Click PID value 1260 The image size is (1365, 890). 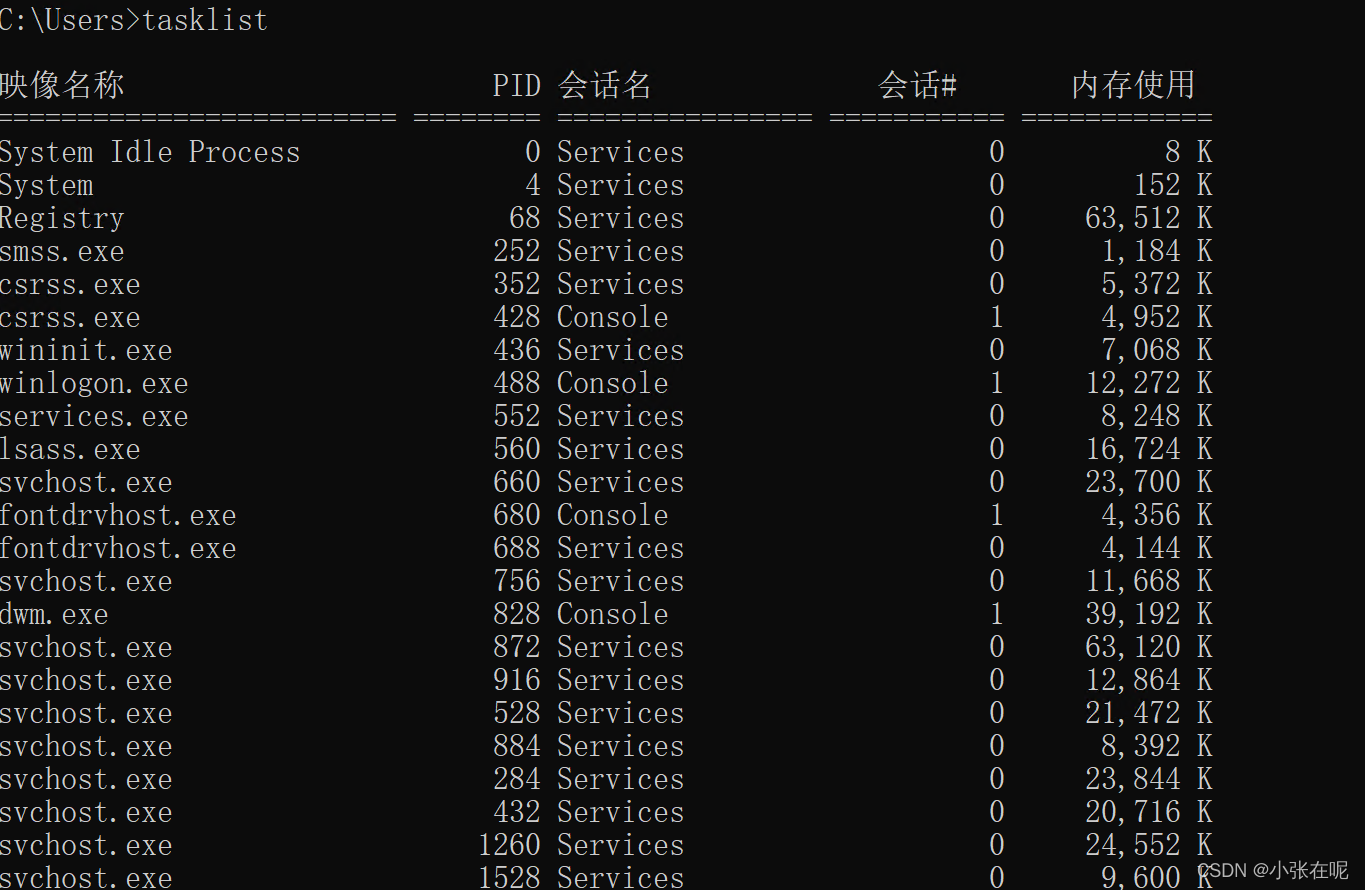point(509,845)
